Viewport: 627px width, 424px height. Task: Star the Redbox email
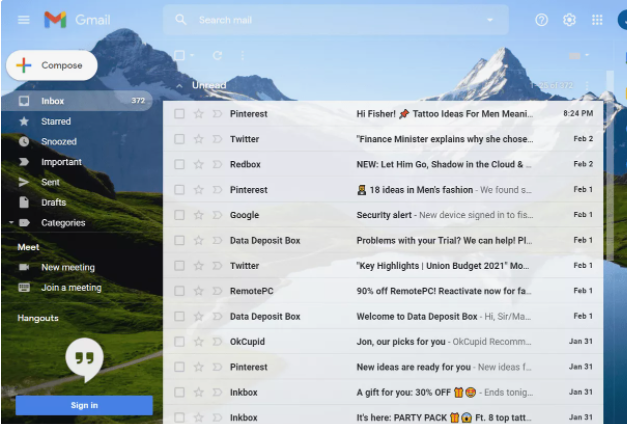click(198, 164)
